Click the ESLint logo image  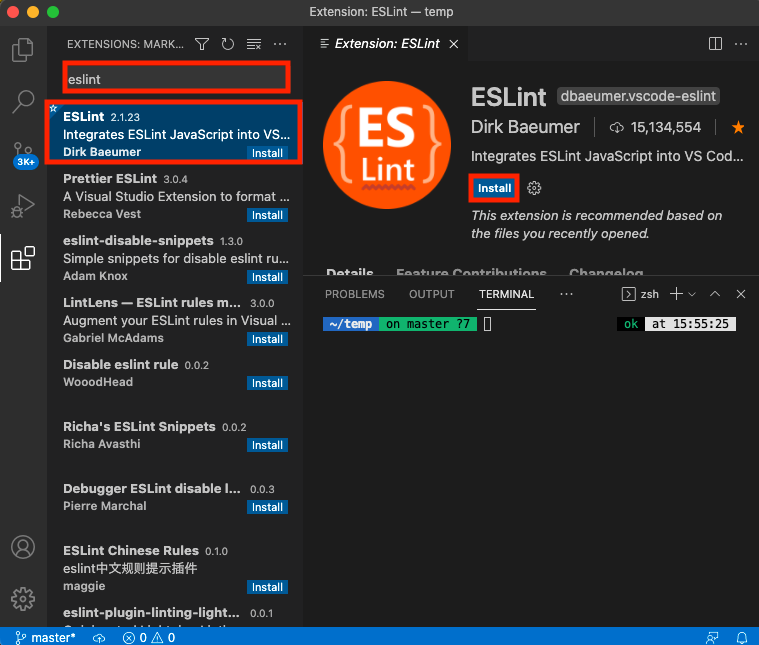[x=387, y=145]
